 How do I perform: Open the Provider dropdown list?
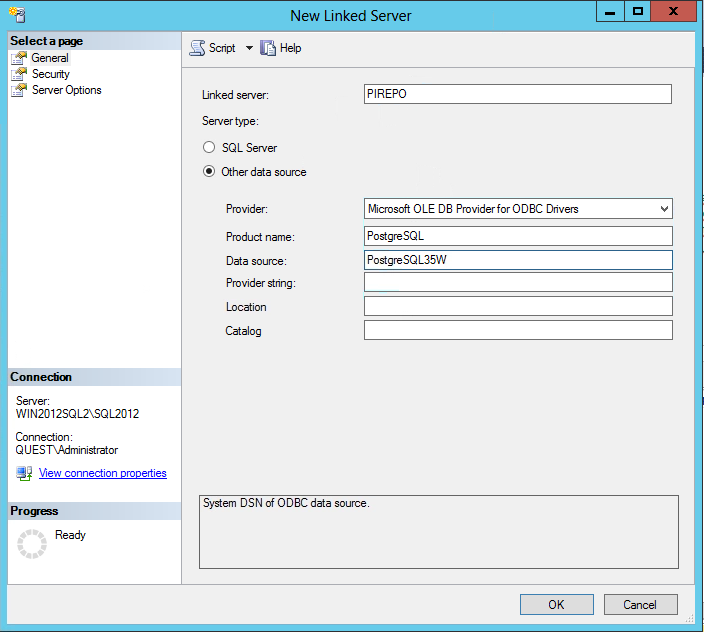pos(664,209)
